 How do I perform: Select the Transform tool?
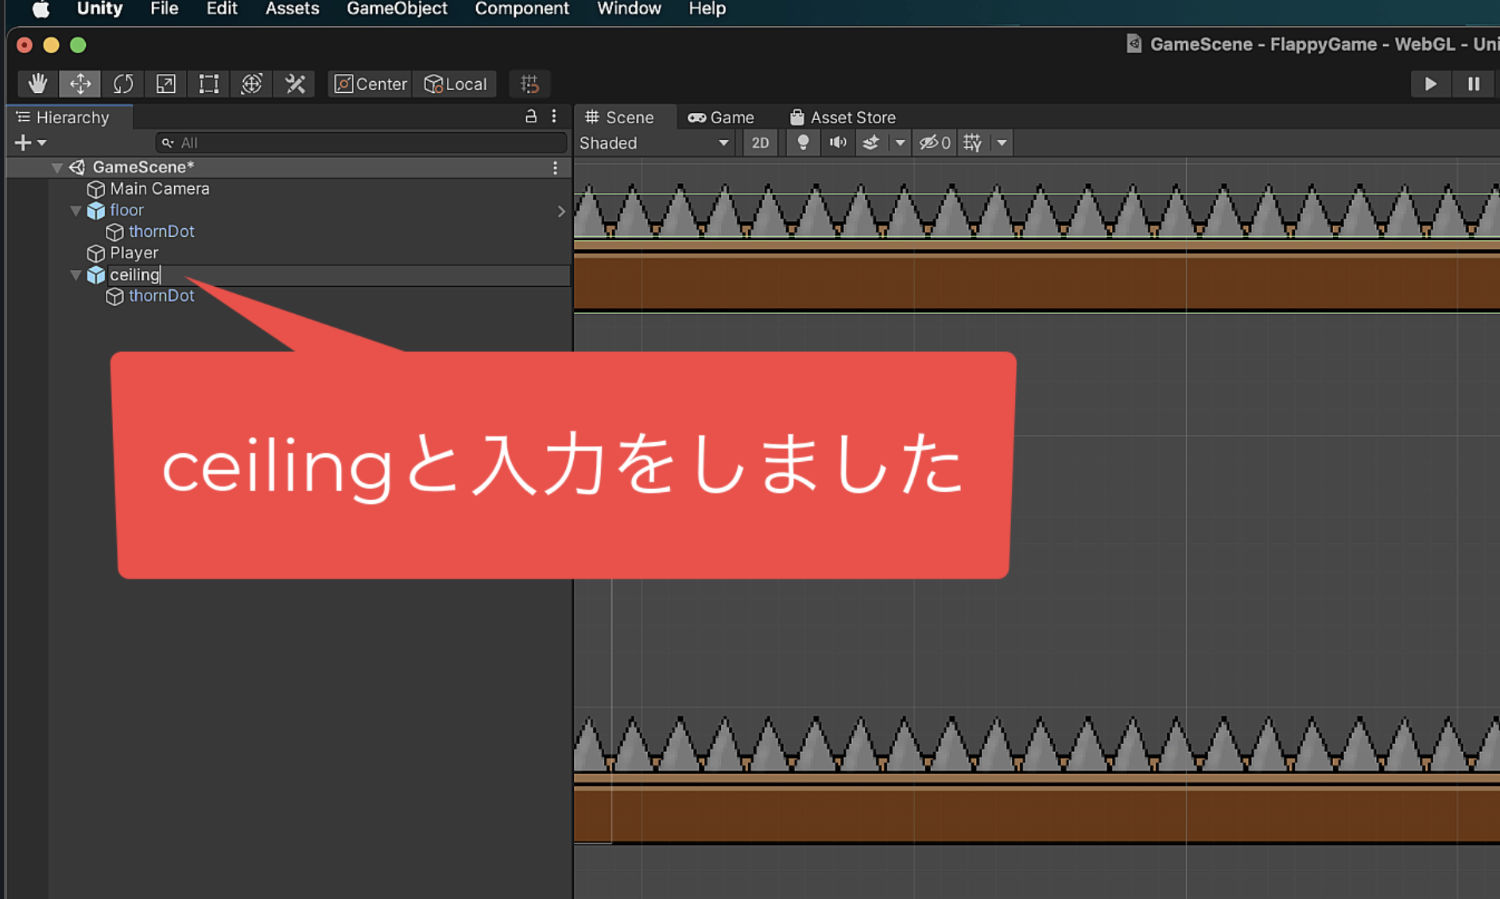[252, 84]
